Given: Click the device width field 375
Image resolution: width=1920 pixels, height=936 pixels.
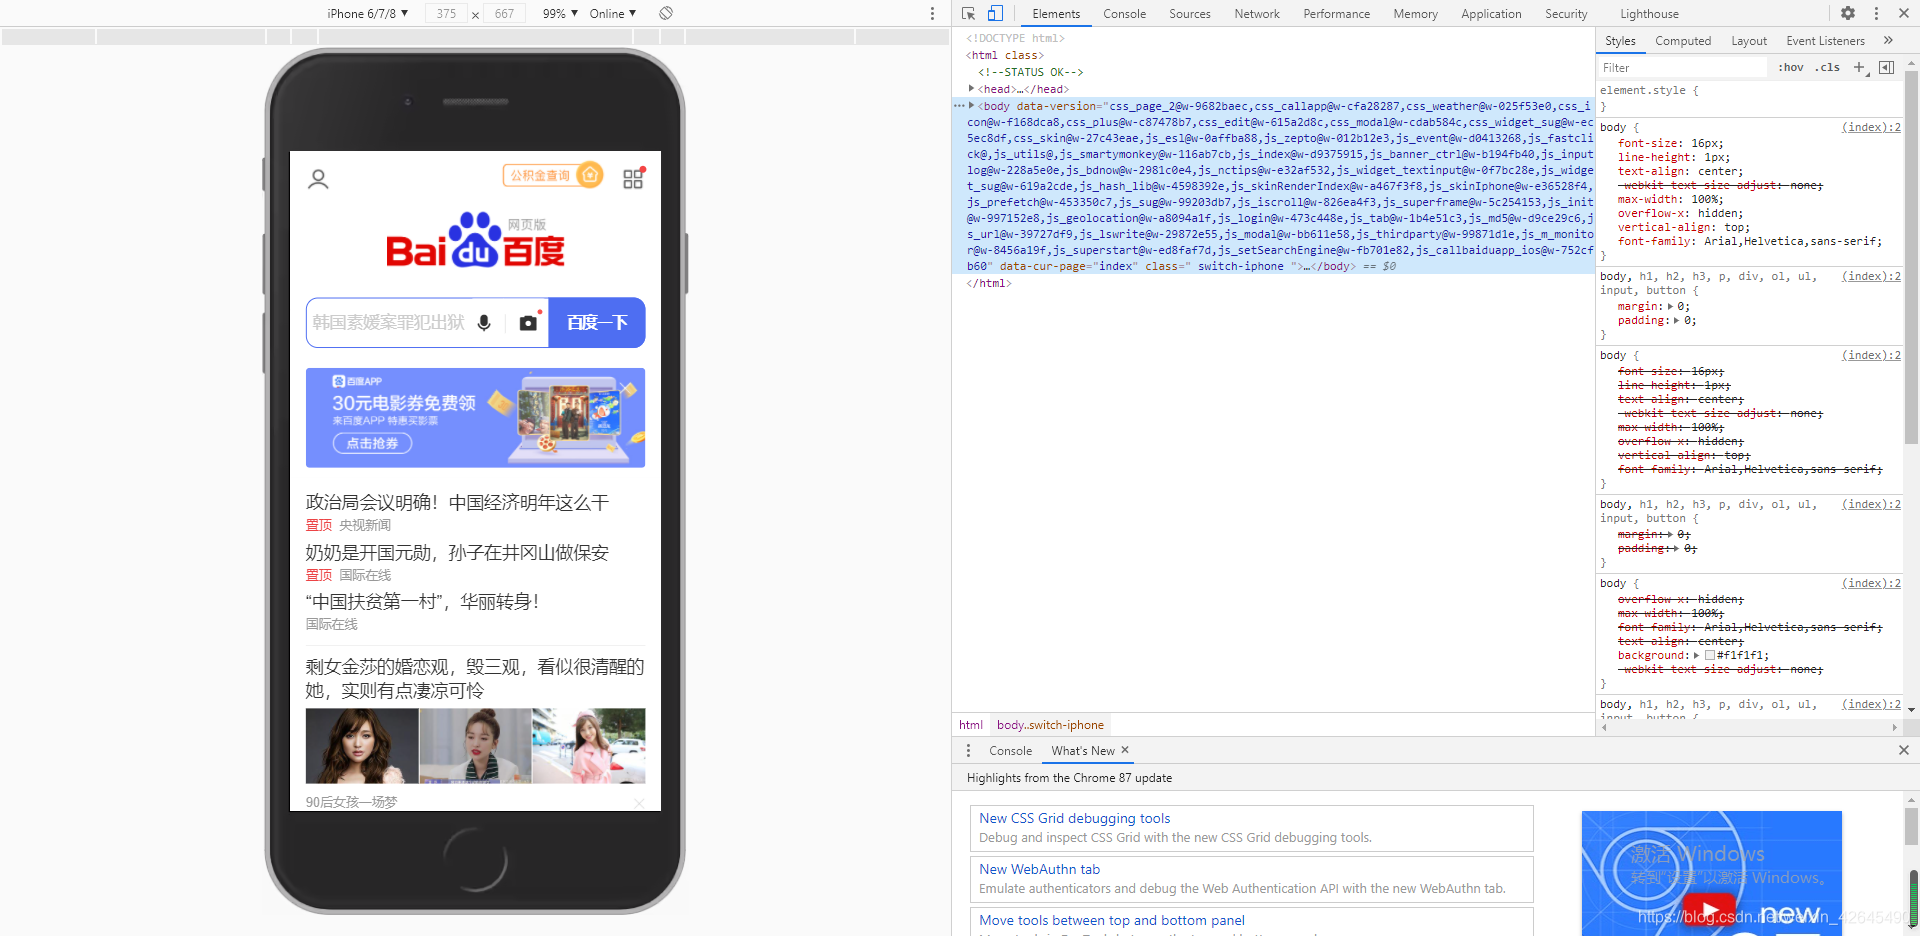Looking at the screenshot, I should coord(446,13).
